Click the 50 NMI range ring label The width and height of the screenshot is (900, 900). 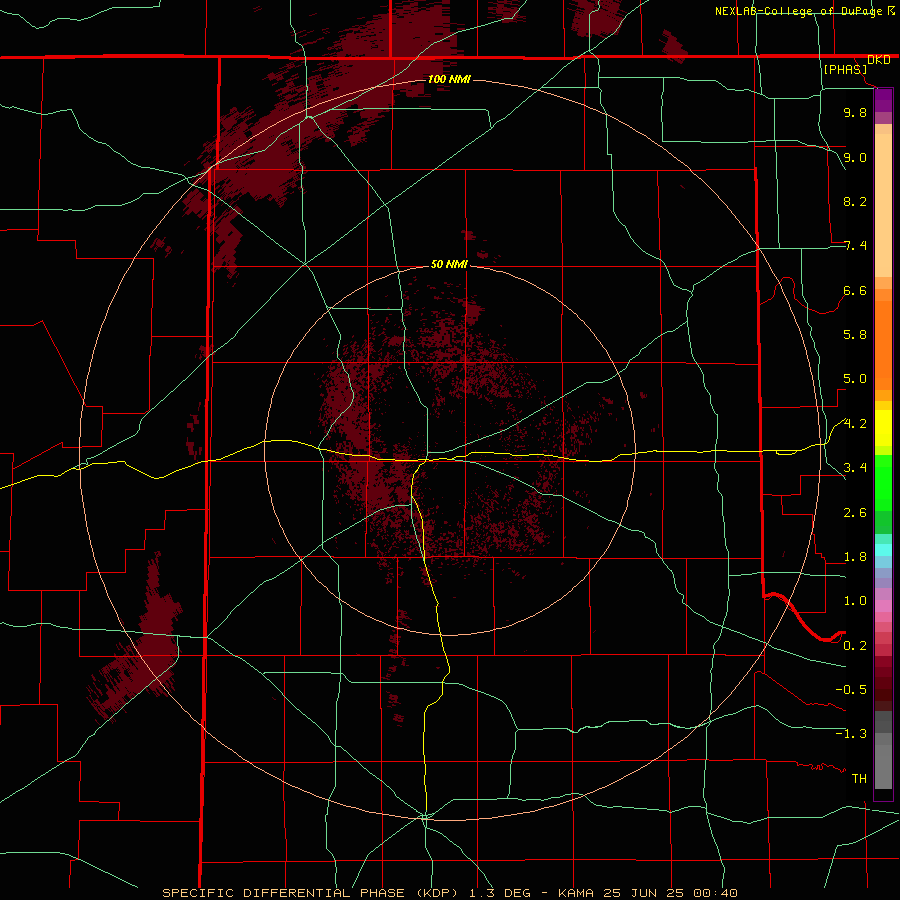point(449,264)
